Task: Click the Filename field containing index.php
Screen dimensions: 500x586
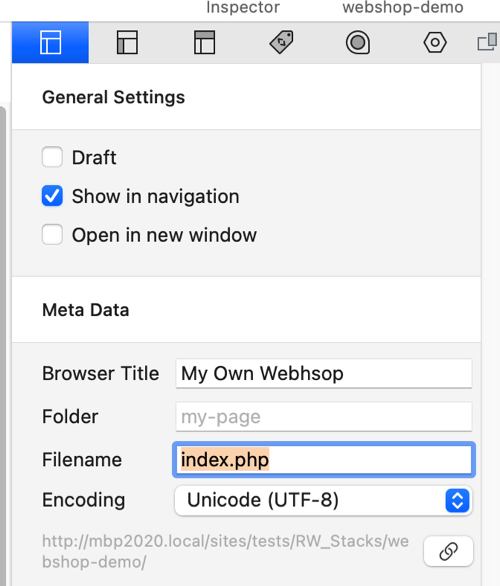Action: tap(324, 460)
